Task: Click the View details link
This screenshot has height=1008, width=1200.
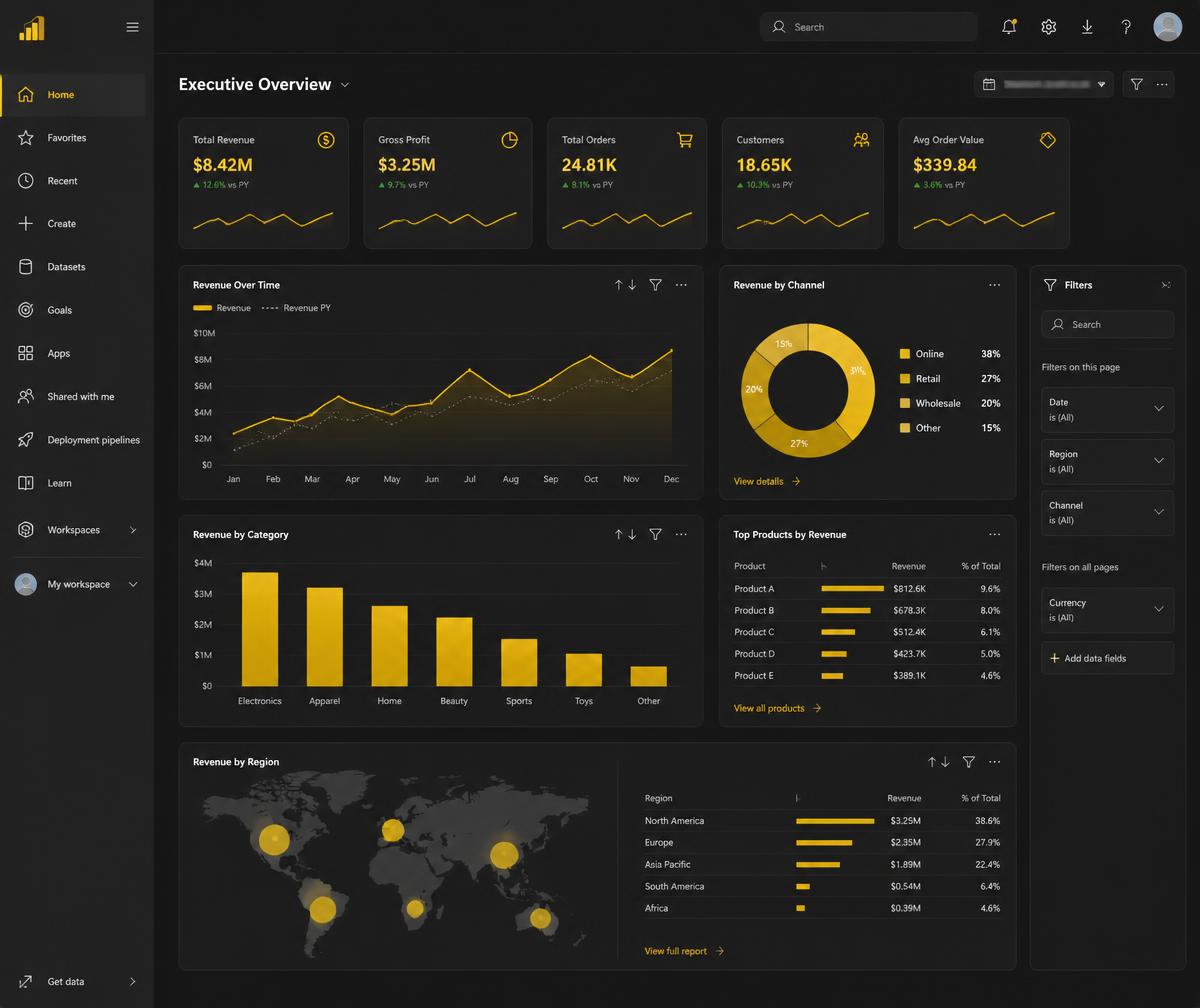Action: [x=767, y=482]
